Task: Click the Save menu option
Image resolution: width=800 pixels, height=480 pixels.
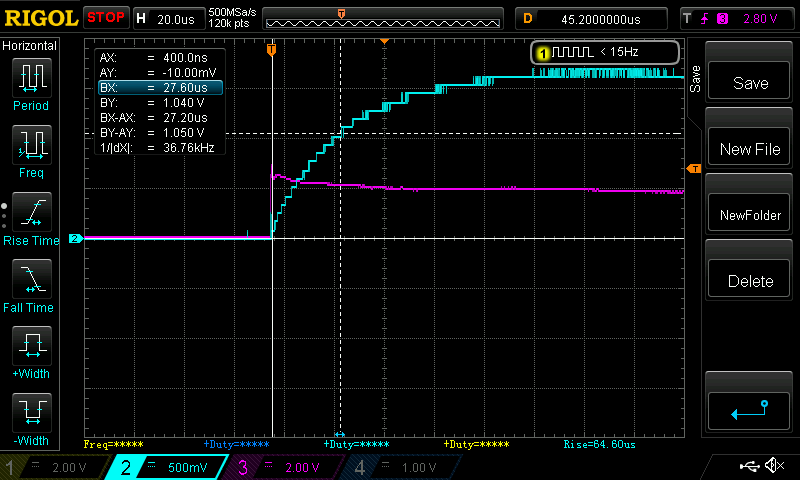Action: [749, 83]
